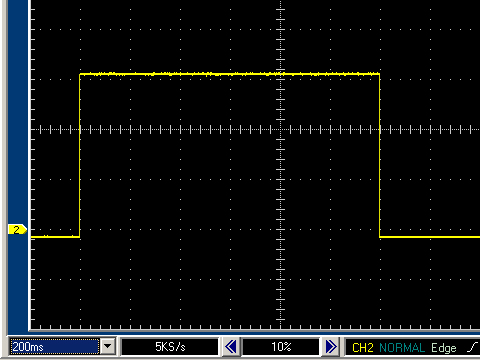The width and height of the screenshot is (480, 360).
Task: Open the 200ms timebase dropdown arrow
Action: pos(108,347)
